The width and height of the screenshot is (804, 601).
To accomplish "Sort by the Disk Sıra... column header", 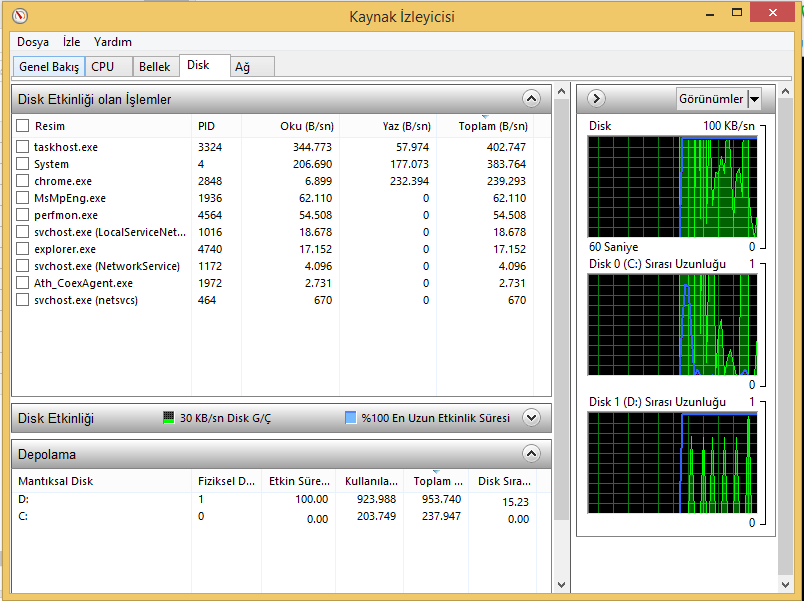I will (504, 481).
